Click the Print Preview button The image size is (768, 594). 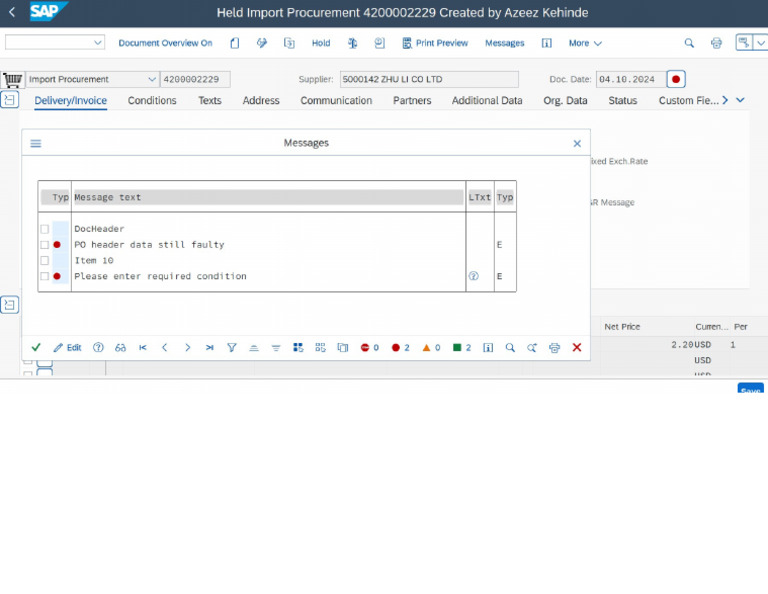[x=435, y=43]
